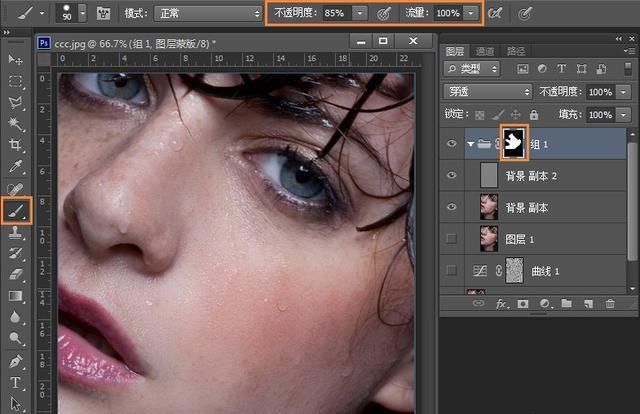Screen dimensions: 640x414
Task: Create new fill or adjustment layer
Action: coord(545,304)
